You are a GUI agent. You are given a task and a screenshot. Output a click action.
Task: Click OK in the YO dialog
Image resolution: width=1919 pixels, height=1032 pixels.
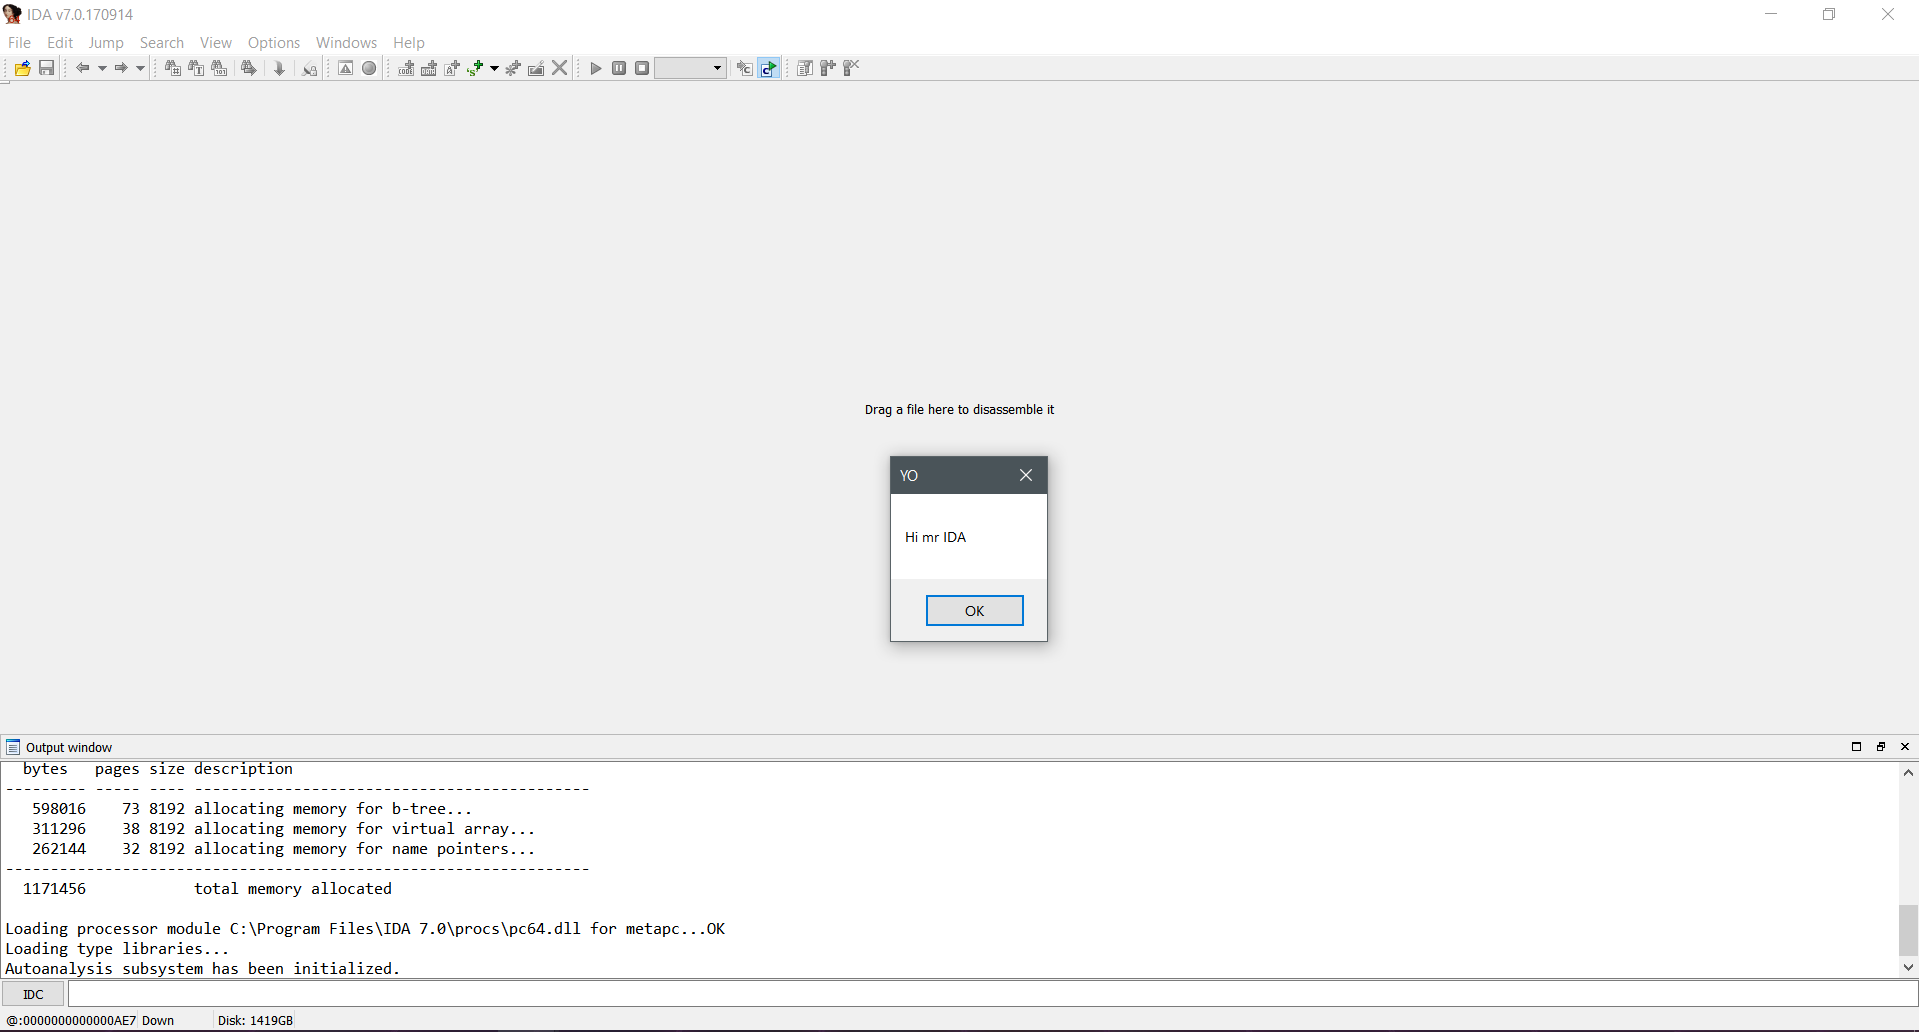(x=975, y=611)
